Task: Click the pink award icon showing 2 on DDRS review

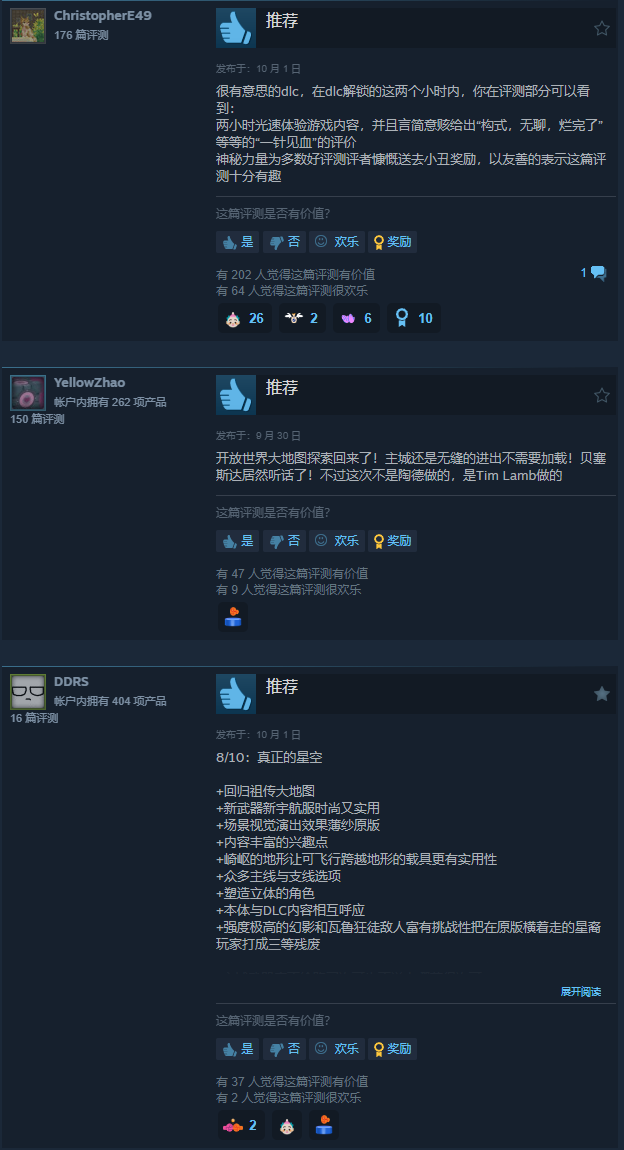Action: 241,1125
